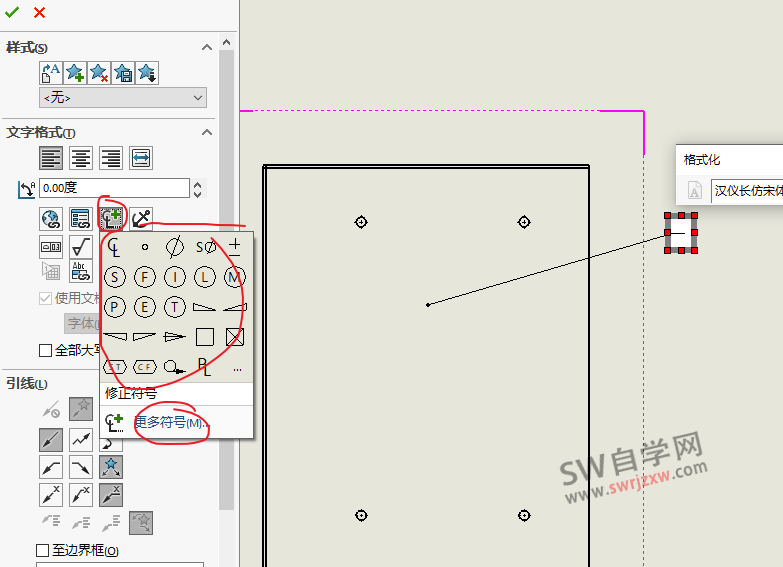The image size is (783, 567).
Task: Confirm the note with the green checkmark
Action: 12,12
